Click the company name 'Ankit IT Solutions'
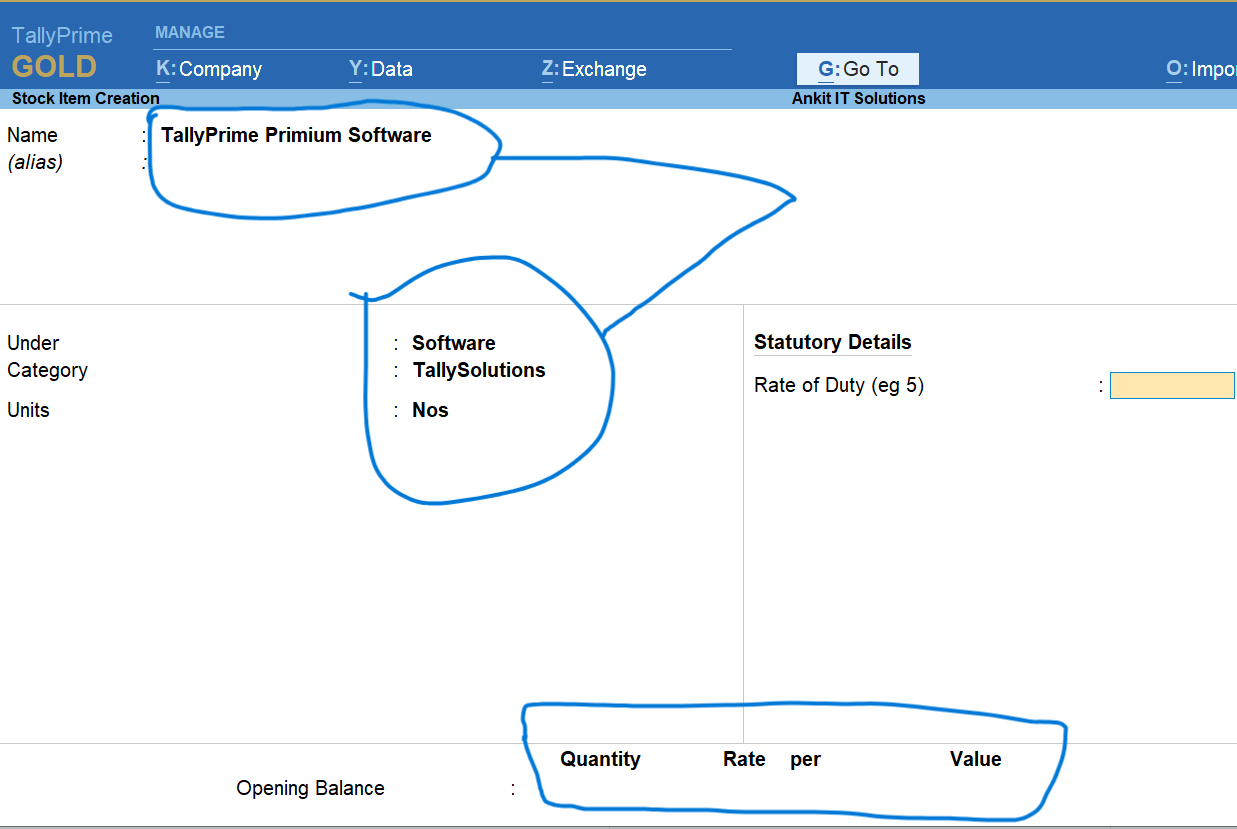Screen dimensions: 1237x829 click(x=859, y=98)
